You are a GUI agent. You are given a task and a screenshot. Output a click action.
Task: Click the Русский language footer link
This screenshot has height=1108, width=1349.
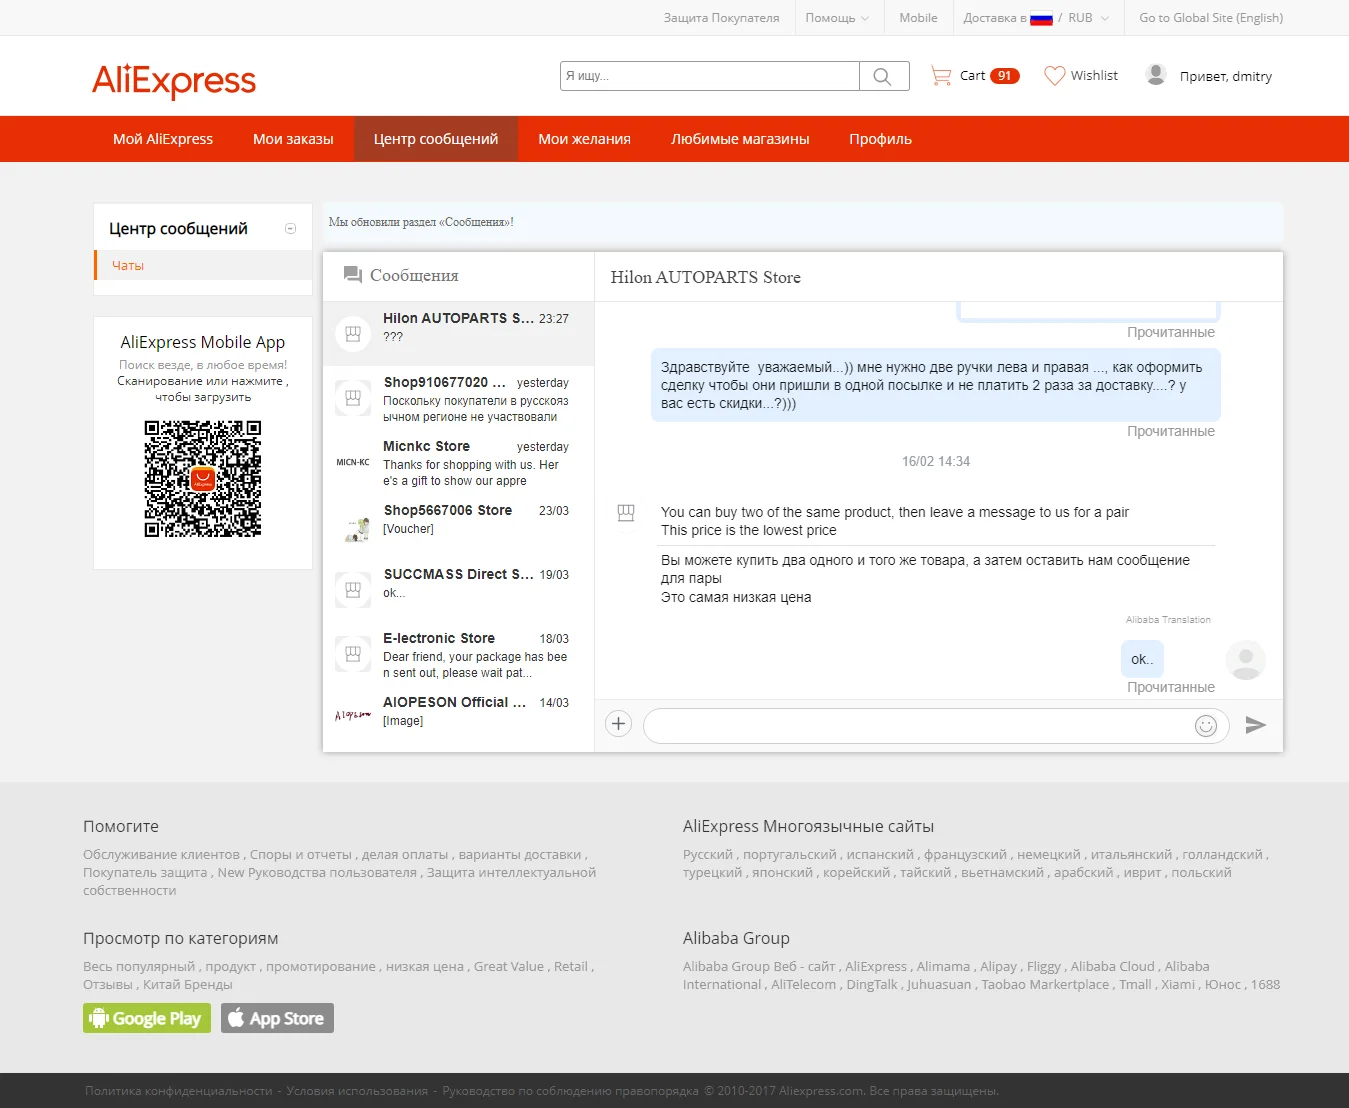(x=708, y=855)
